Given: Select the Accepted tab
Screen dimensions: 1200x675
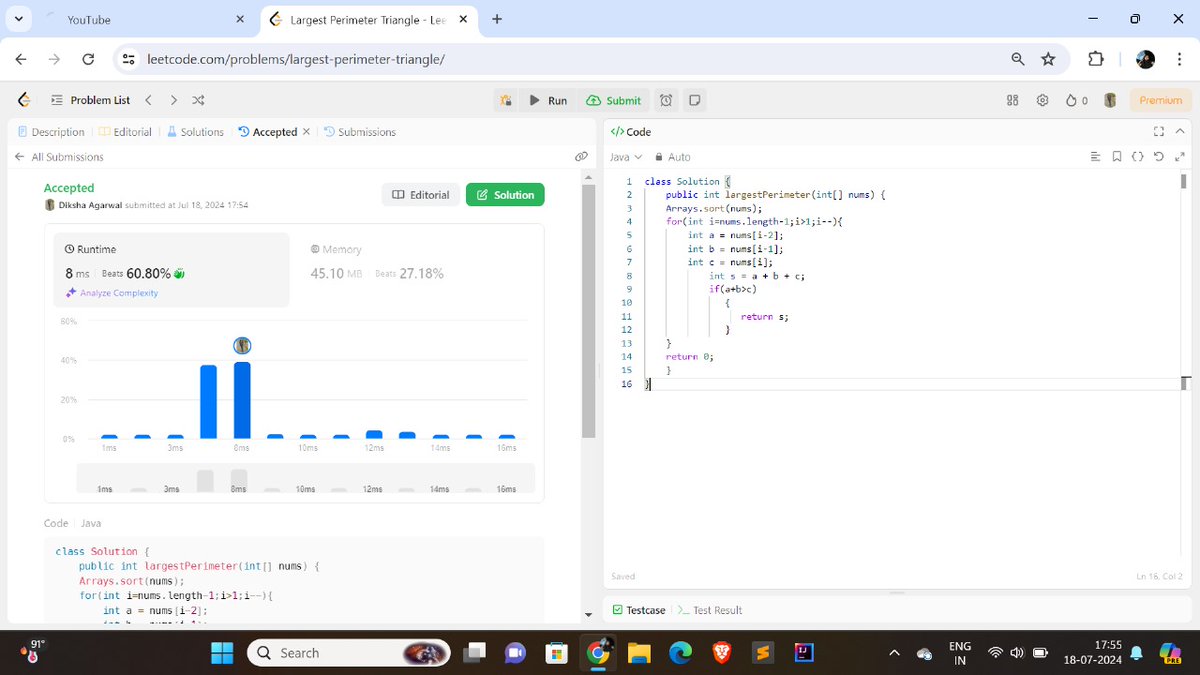Looking at the screenshot, I should (x=268, y=132).
